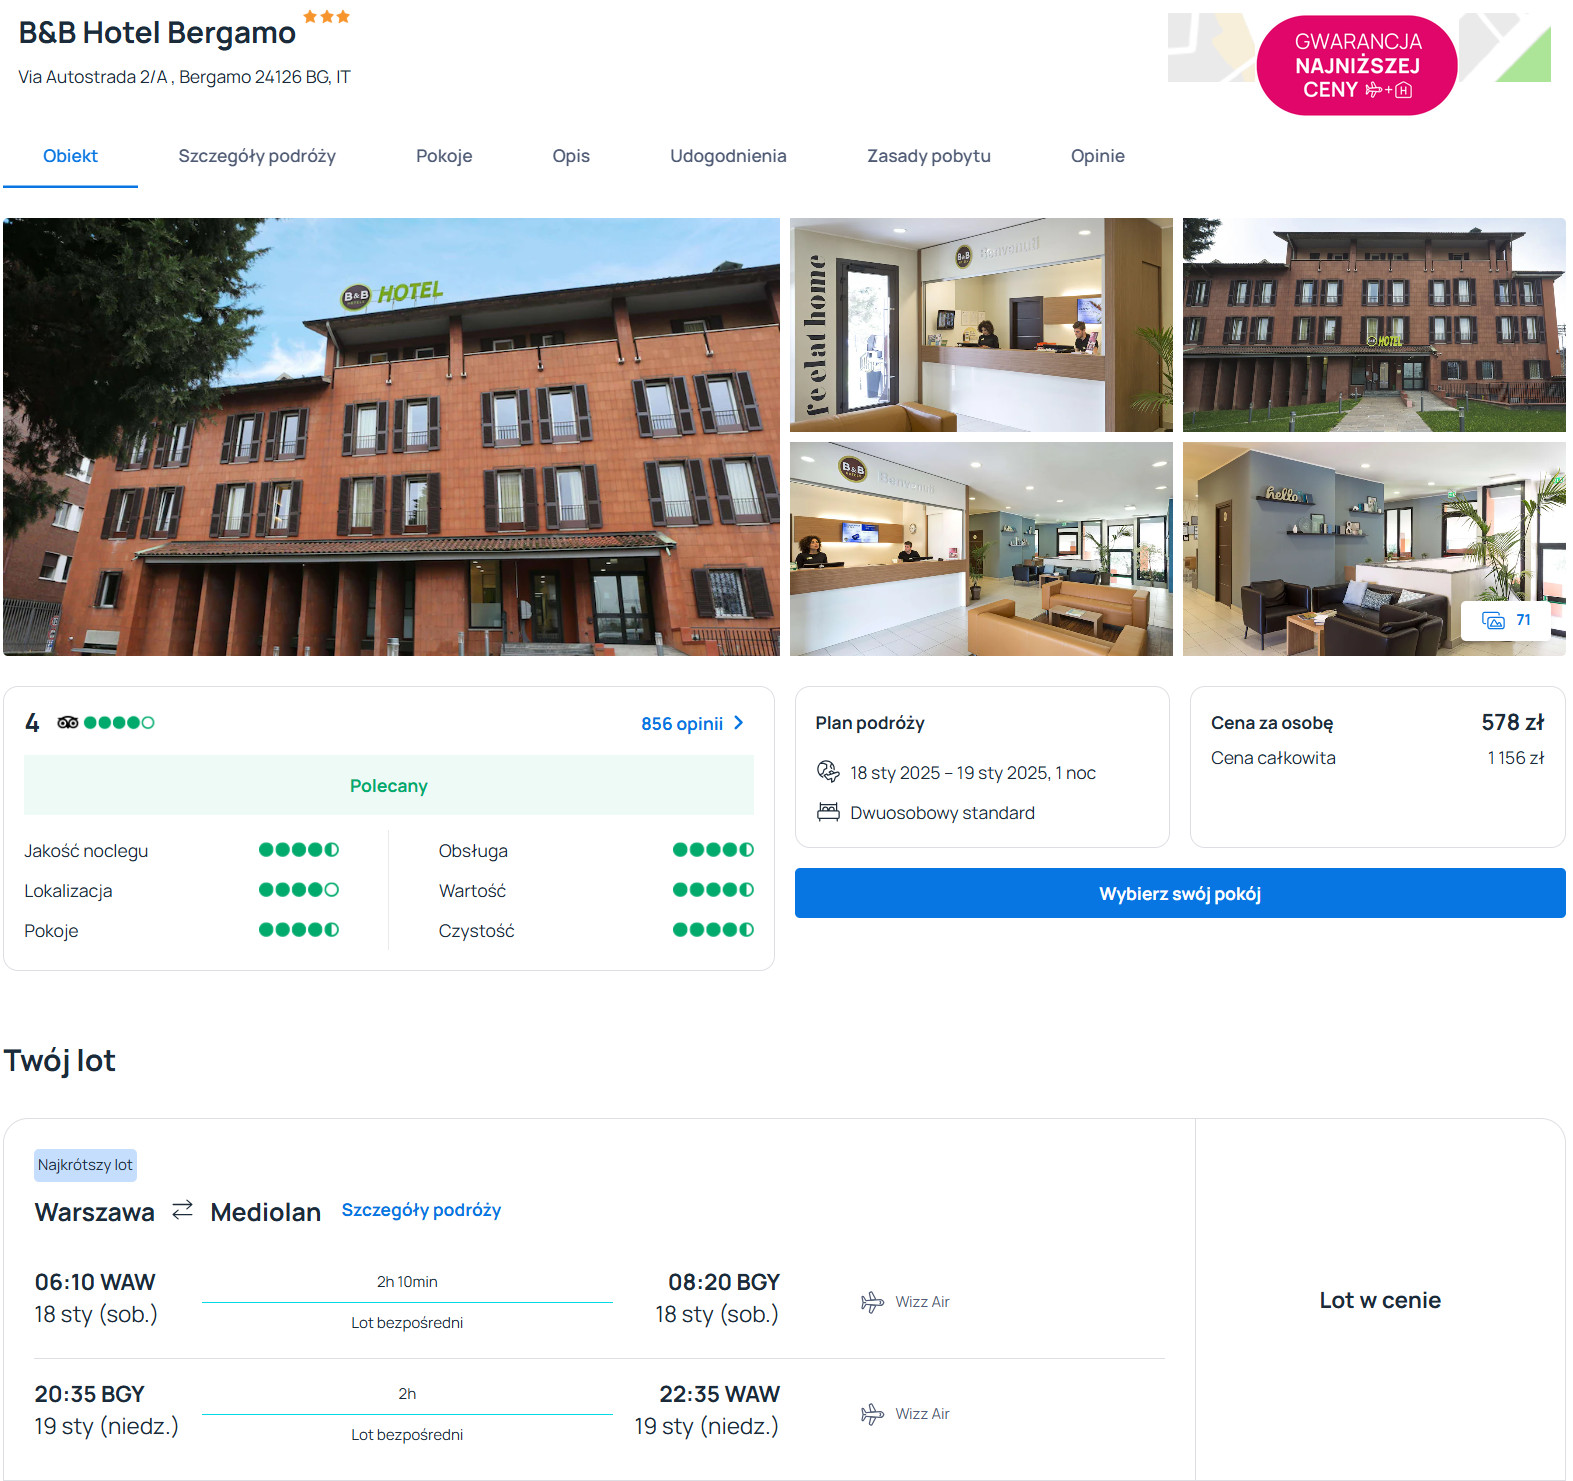
Task: Click the three-star hotel rating icon
Action: tap(326, 17)
